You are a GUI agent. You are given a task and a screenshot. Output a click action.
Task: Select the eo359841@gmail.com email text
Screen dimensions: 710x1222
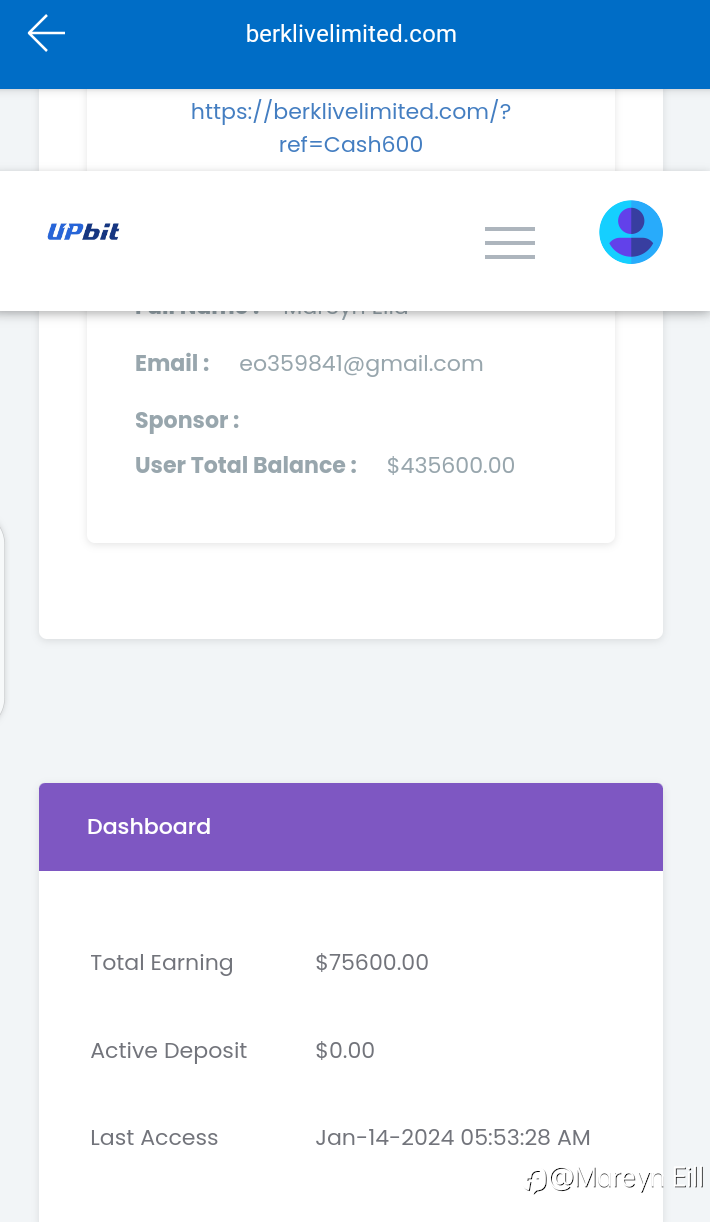pyautogui.click(x=361, y=364)
